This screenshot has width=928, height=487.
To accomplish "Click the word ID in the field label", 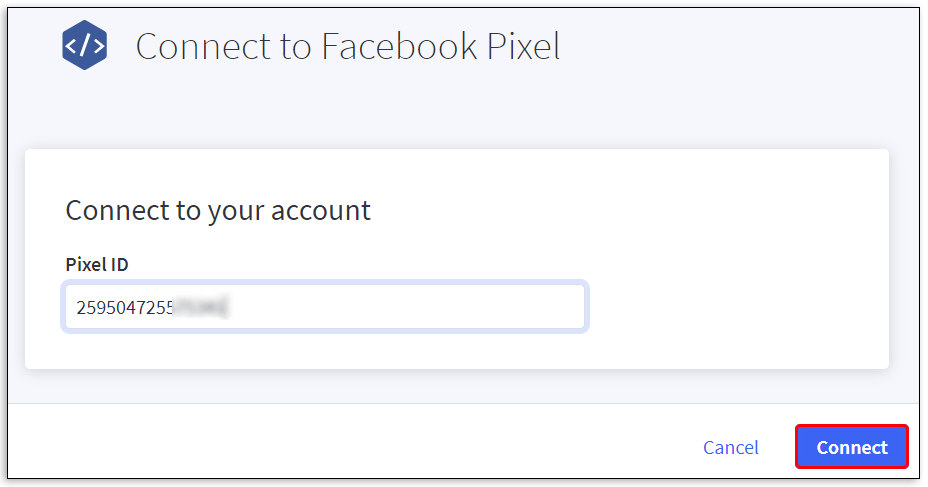I will (119, 265).
